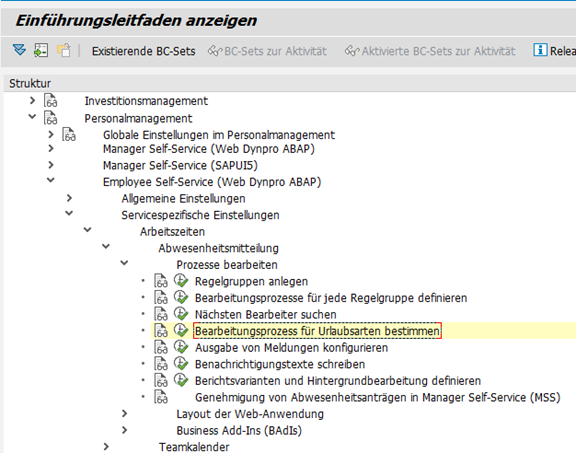The height and width of the screenshot is (453, 576).
Task: Collapse the Prozesse bearbeiten node
Action: point(124,263)
